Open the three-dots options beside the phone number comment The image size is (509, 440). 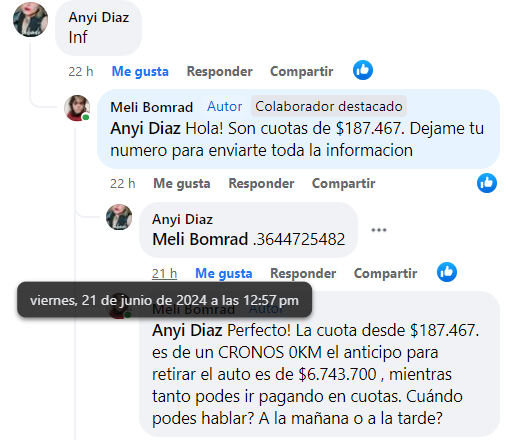click(x=379, y=230)
